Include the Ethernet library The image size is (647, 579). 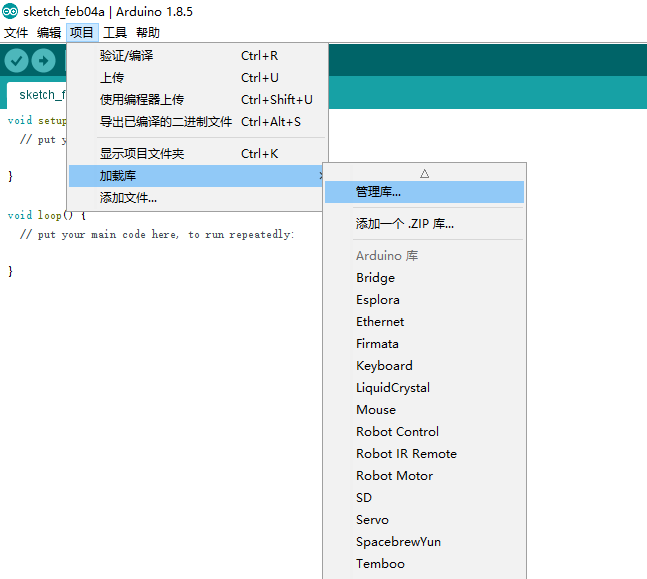424,321
